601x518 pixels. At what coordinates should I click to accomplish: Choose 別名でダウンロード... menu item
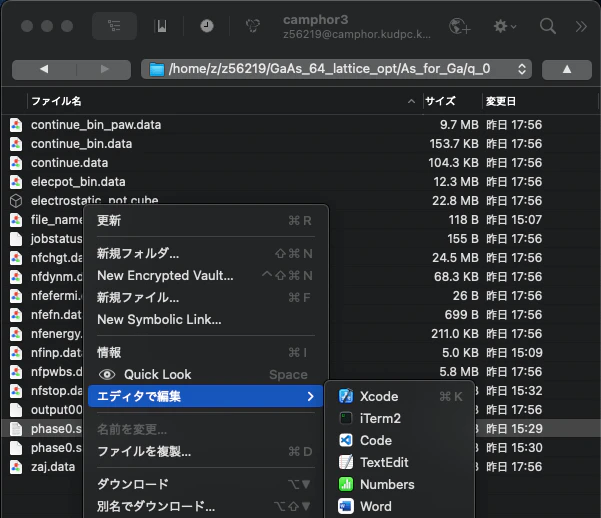[x=205, y=506]
